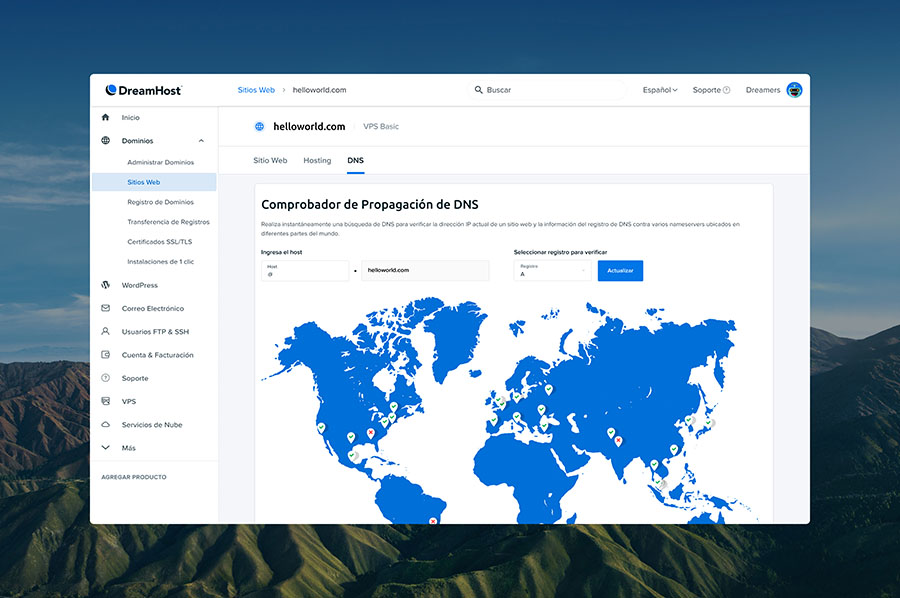Screen dimensions: 900x598
Task: Click the Correo Electrónico envelope icon
Action: click(x=106, y=308)
